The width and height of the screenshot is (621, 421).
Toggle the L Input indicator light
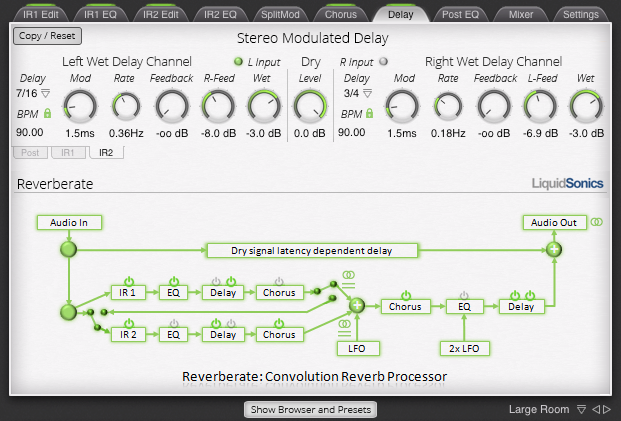pos(238,61)
